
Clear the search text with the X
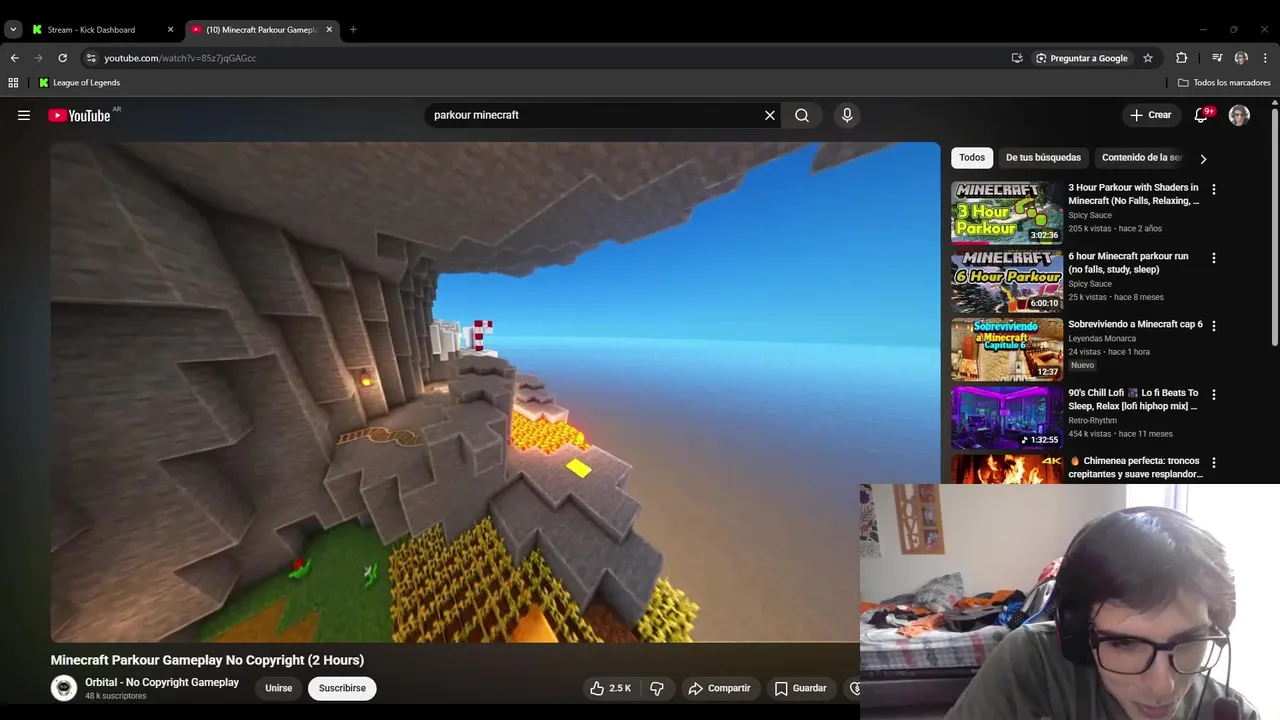770,115
